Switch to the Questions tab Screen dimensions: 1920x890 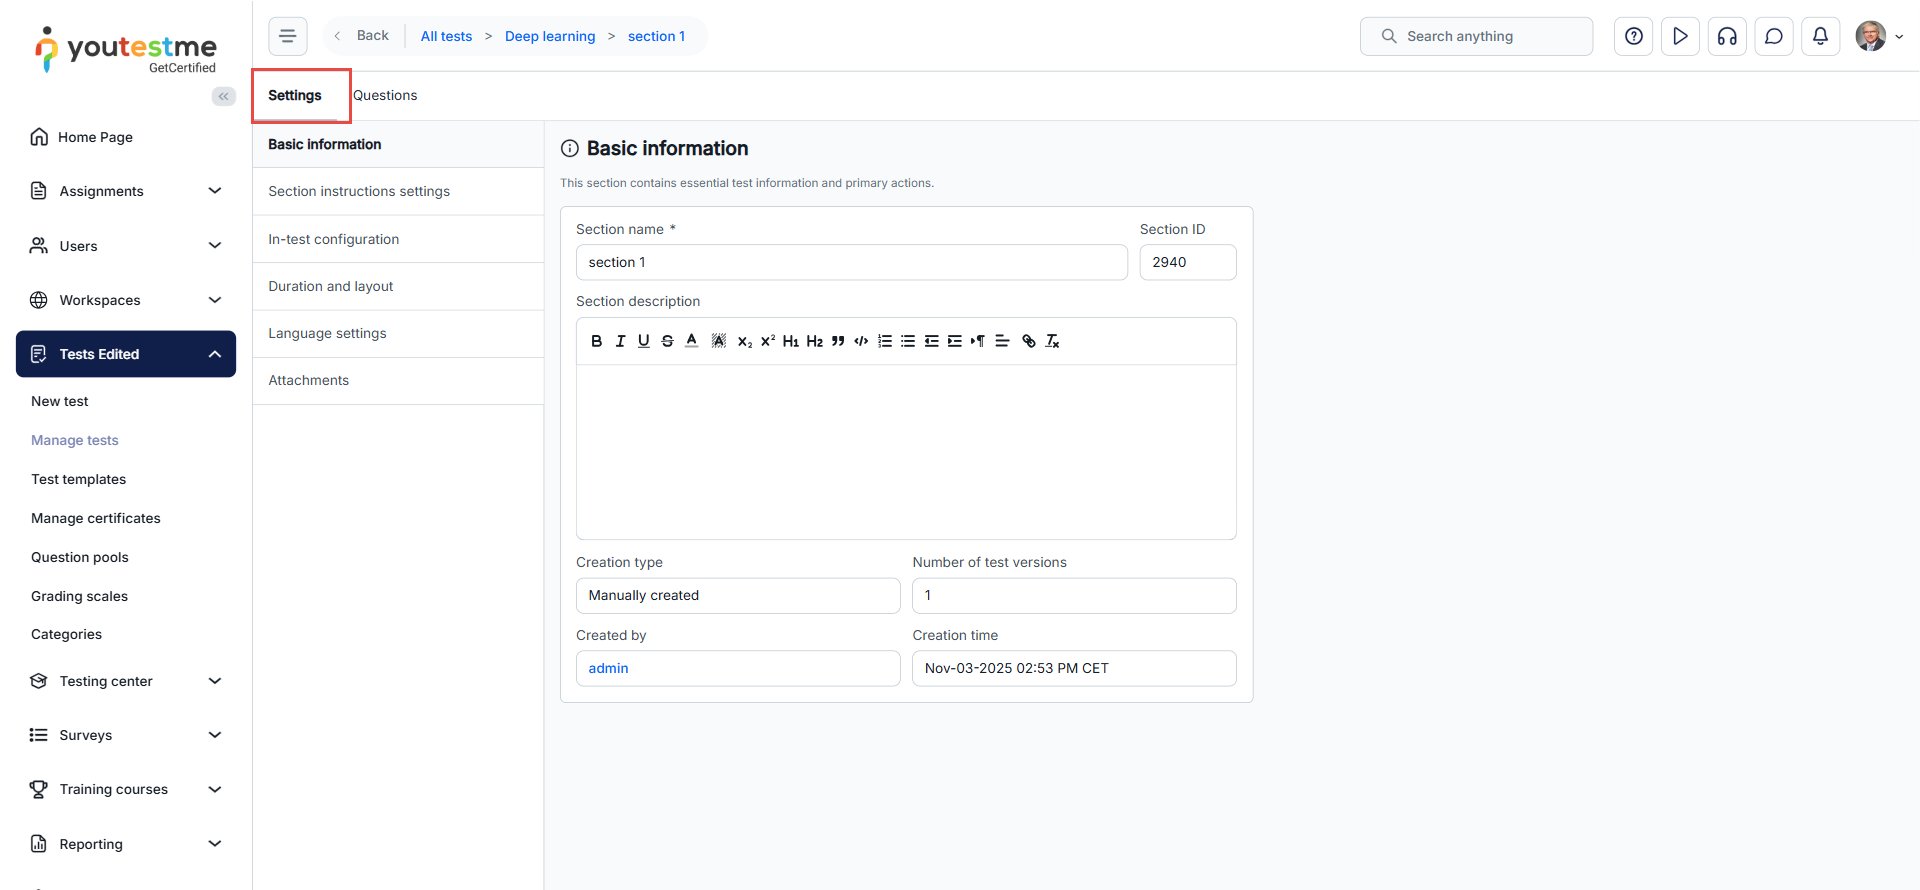[385, 96]
